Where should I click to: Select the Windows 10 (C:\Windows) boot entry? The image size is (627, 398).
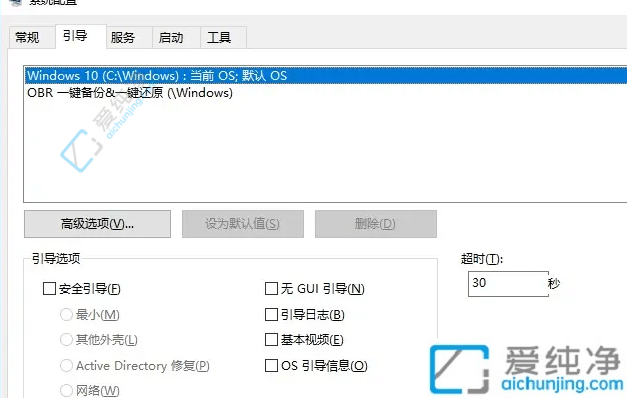click(x=325, y=76)
